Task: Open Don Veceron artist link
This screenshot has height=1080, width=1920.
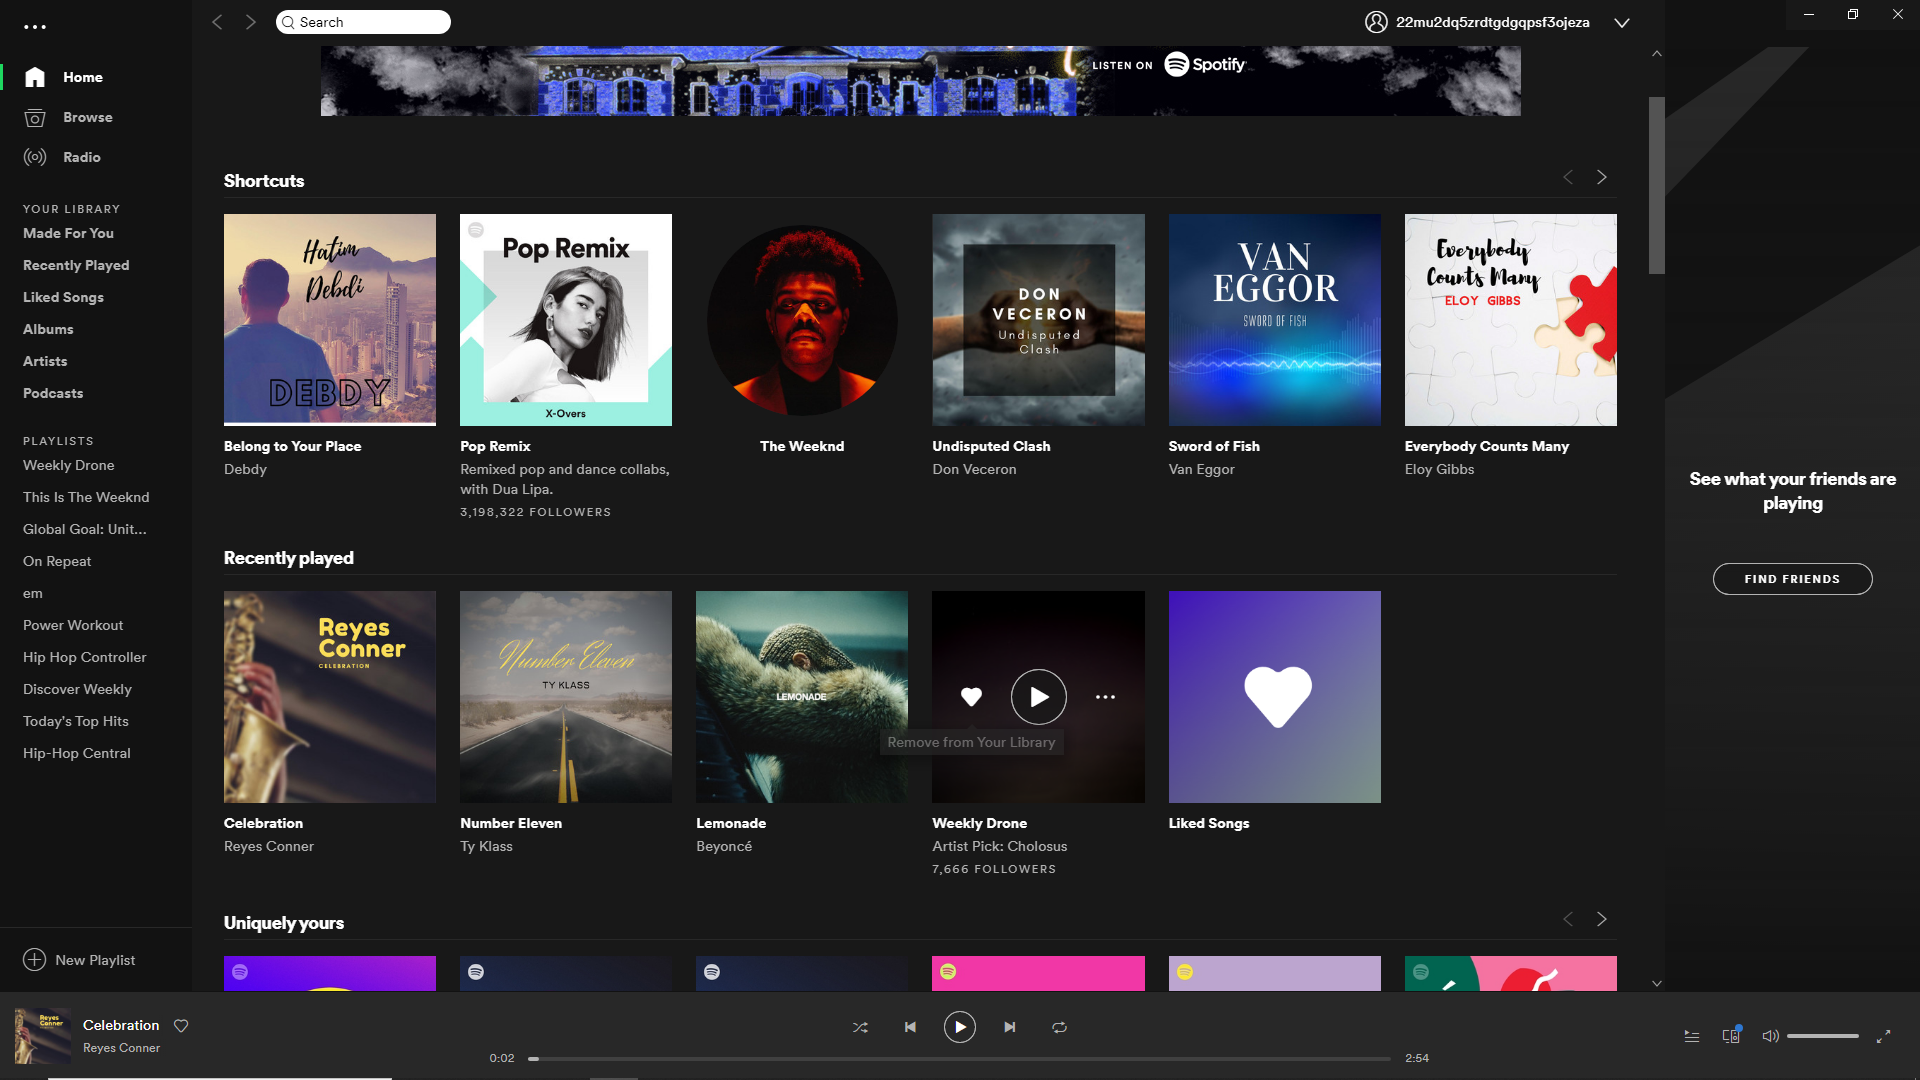Action: (974, 469)
